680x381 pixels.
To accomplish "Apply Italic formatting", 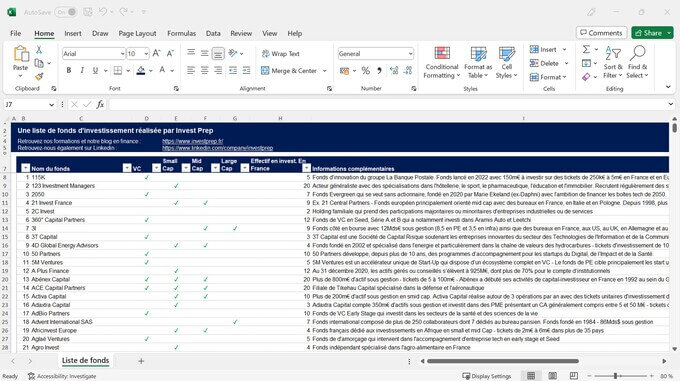I will coord(82,70).
